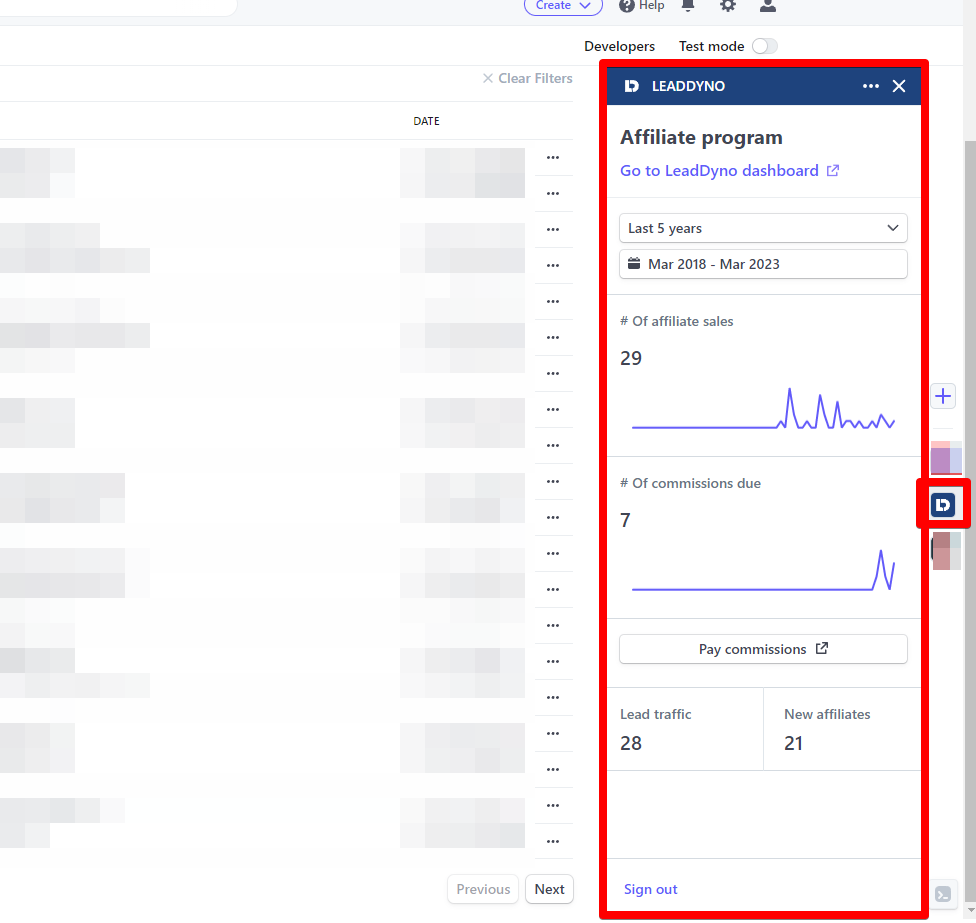976x923 pixels.
Task: Click the New affiliates label
Action: [827, 715]
